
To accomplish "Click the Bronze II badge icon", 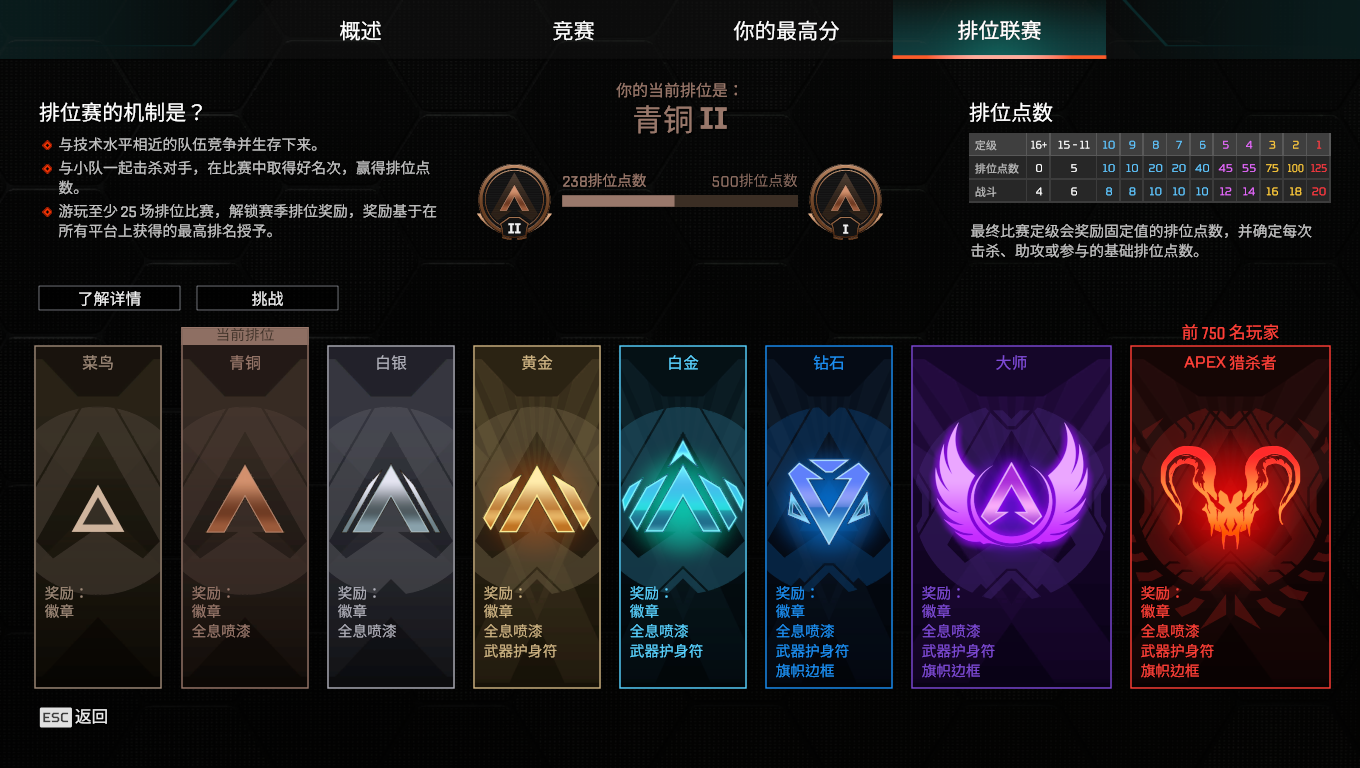I will coord(514,201).
